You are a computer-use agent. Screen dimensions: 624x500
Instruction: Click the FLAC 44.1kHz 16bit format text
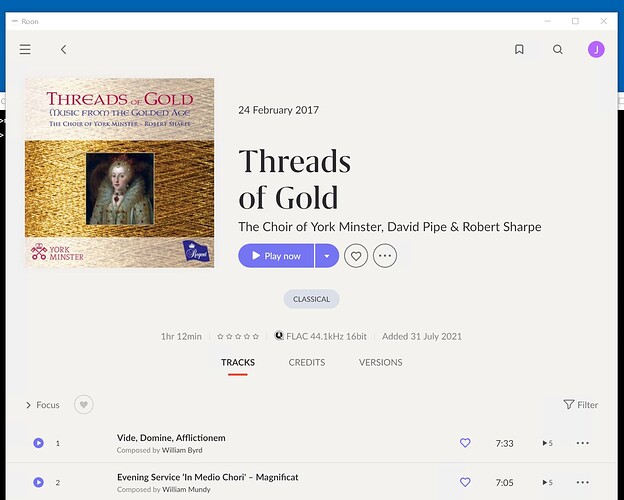pos(326,336)
